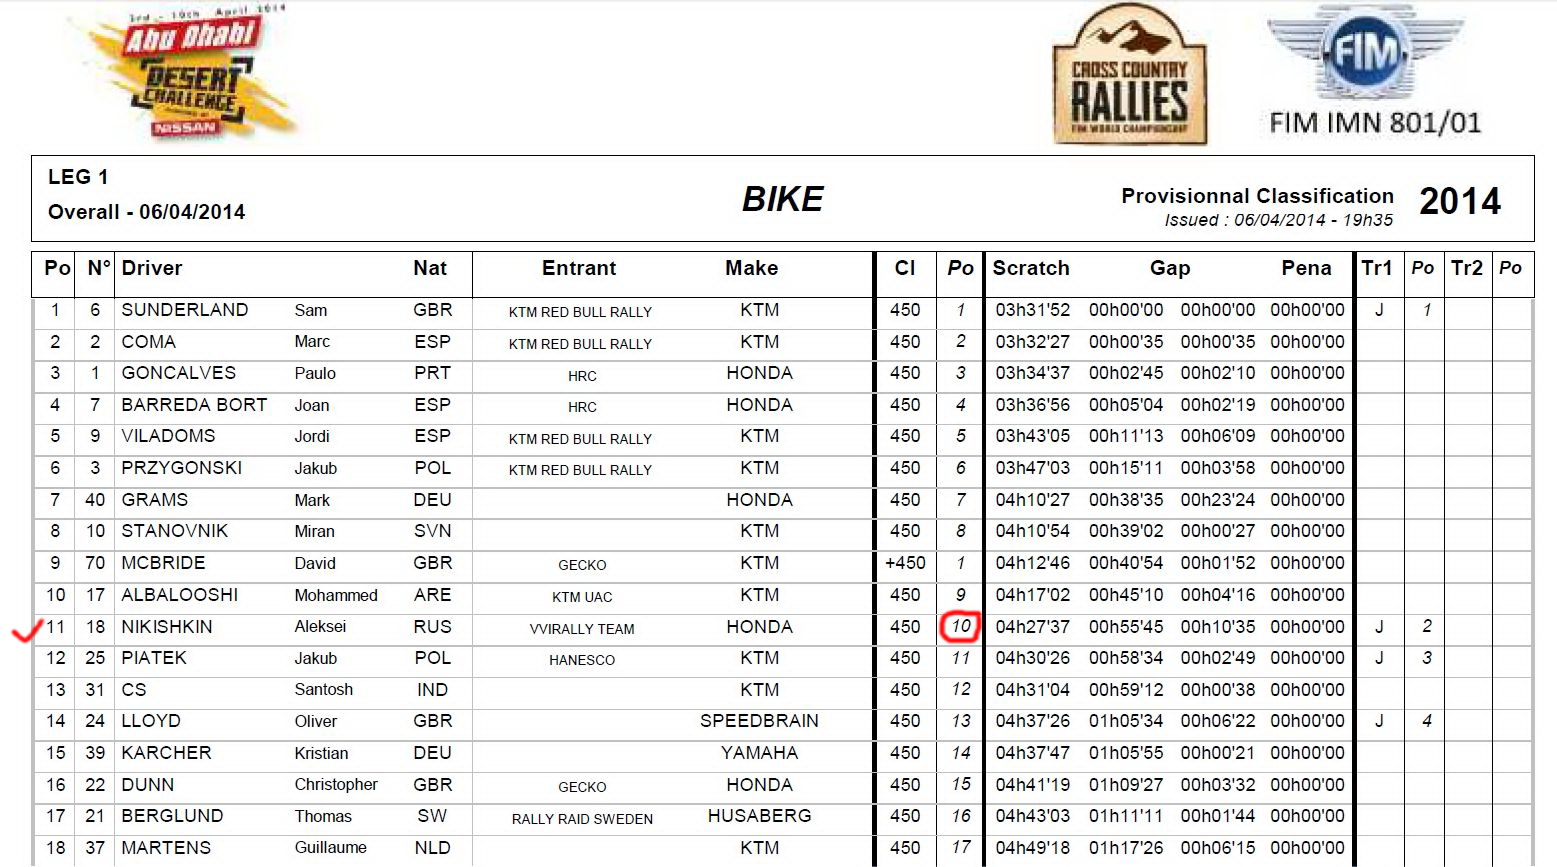Click the Abu Dhabi Desert Challenge logo

[x=190, y=75]
